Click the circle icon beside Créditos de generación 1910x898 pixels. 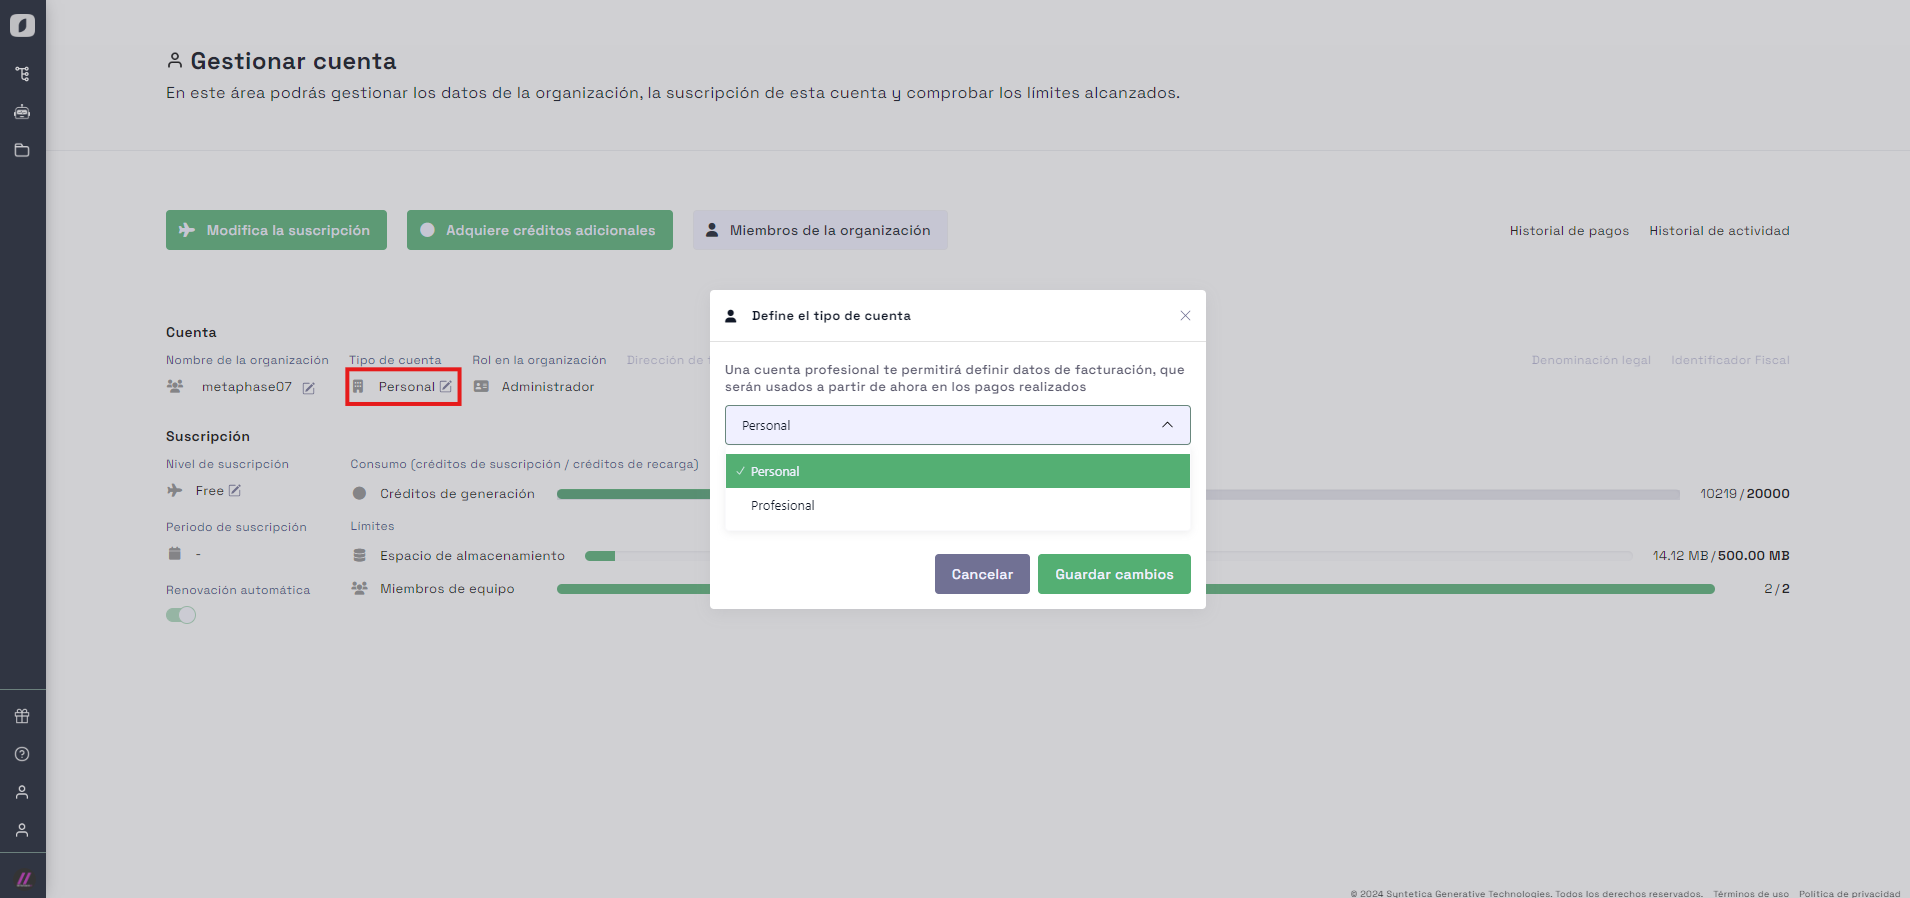pyautogui.click(x=359, y=493)
